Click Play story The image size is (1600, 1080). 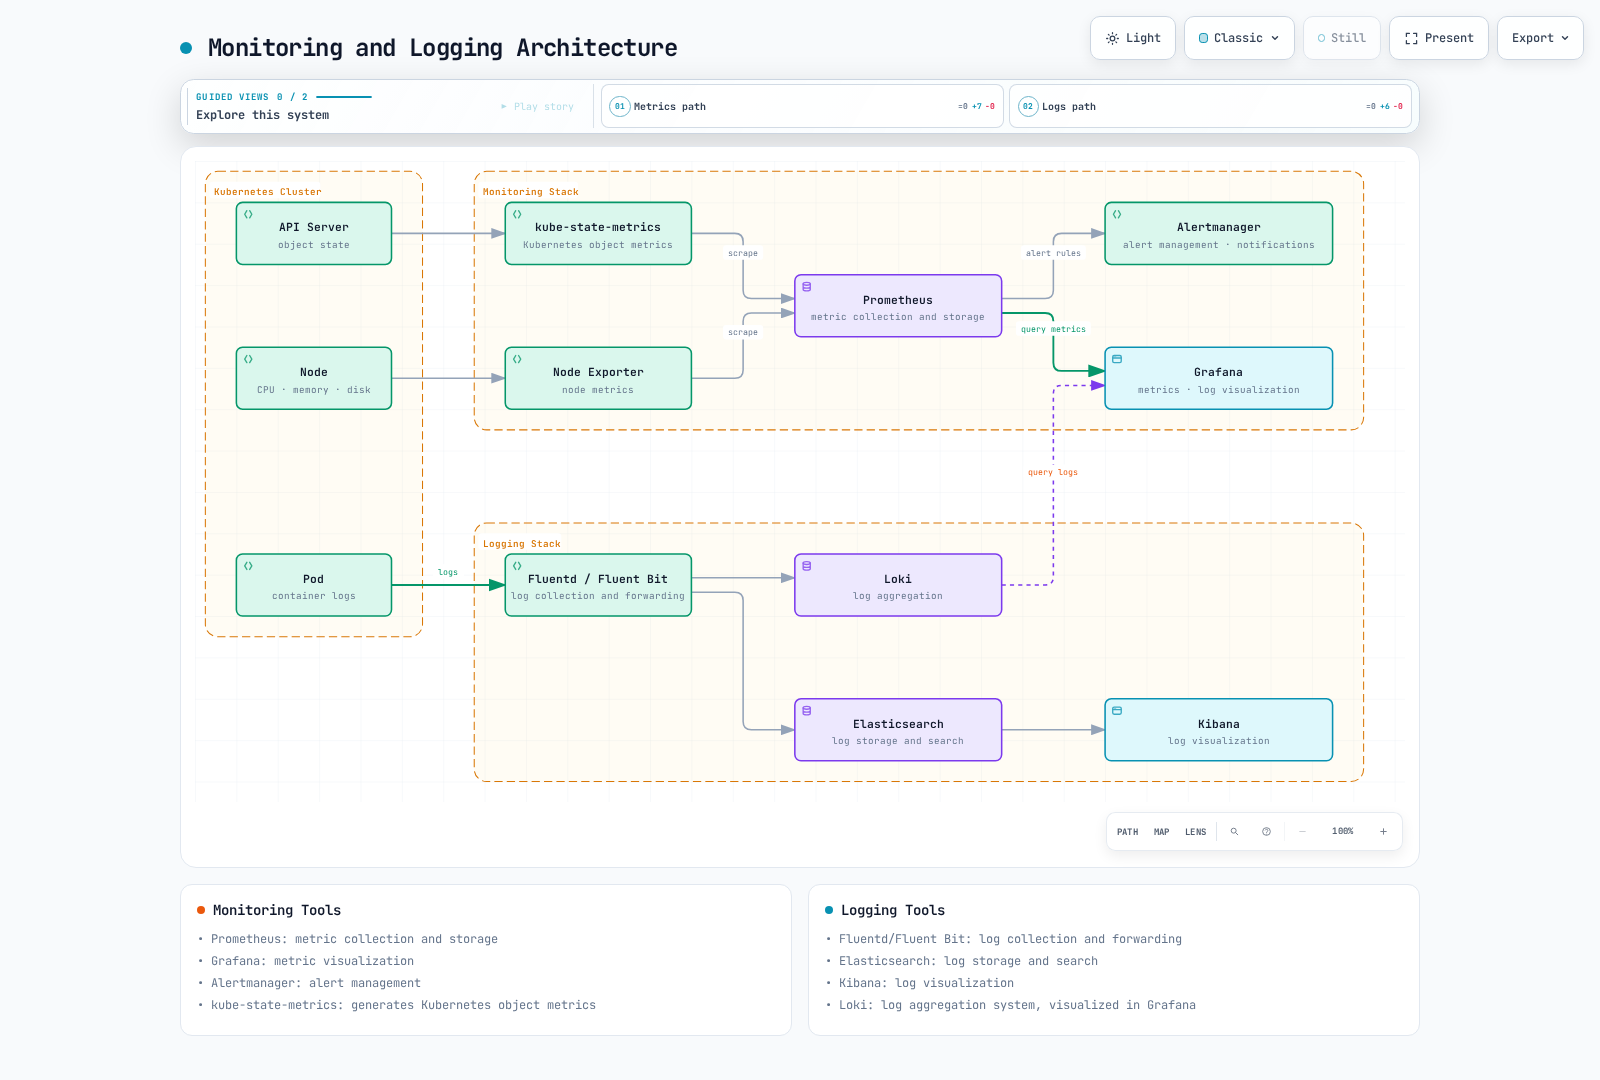(538, 107)
